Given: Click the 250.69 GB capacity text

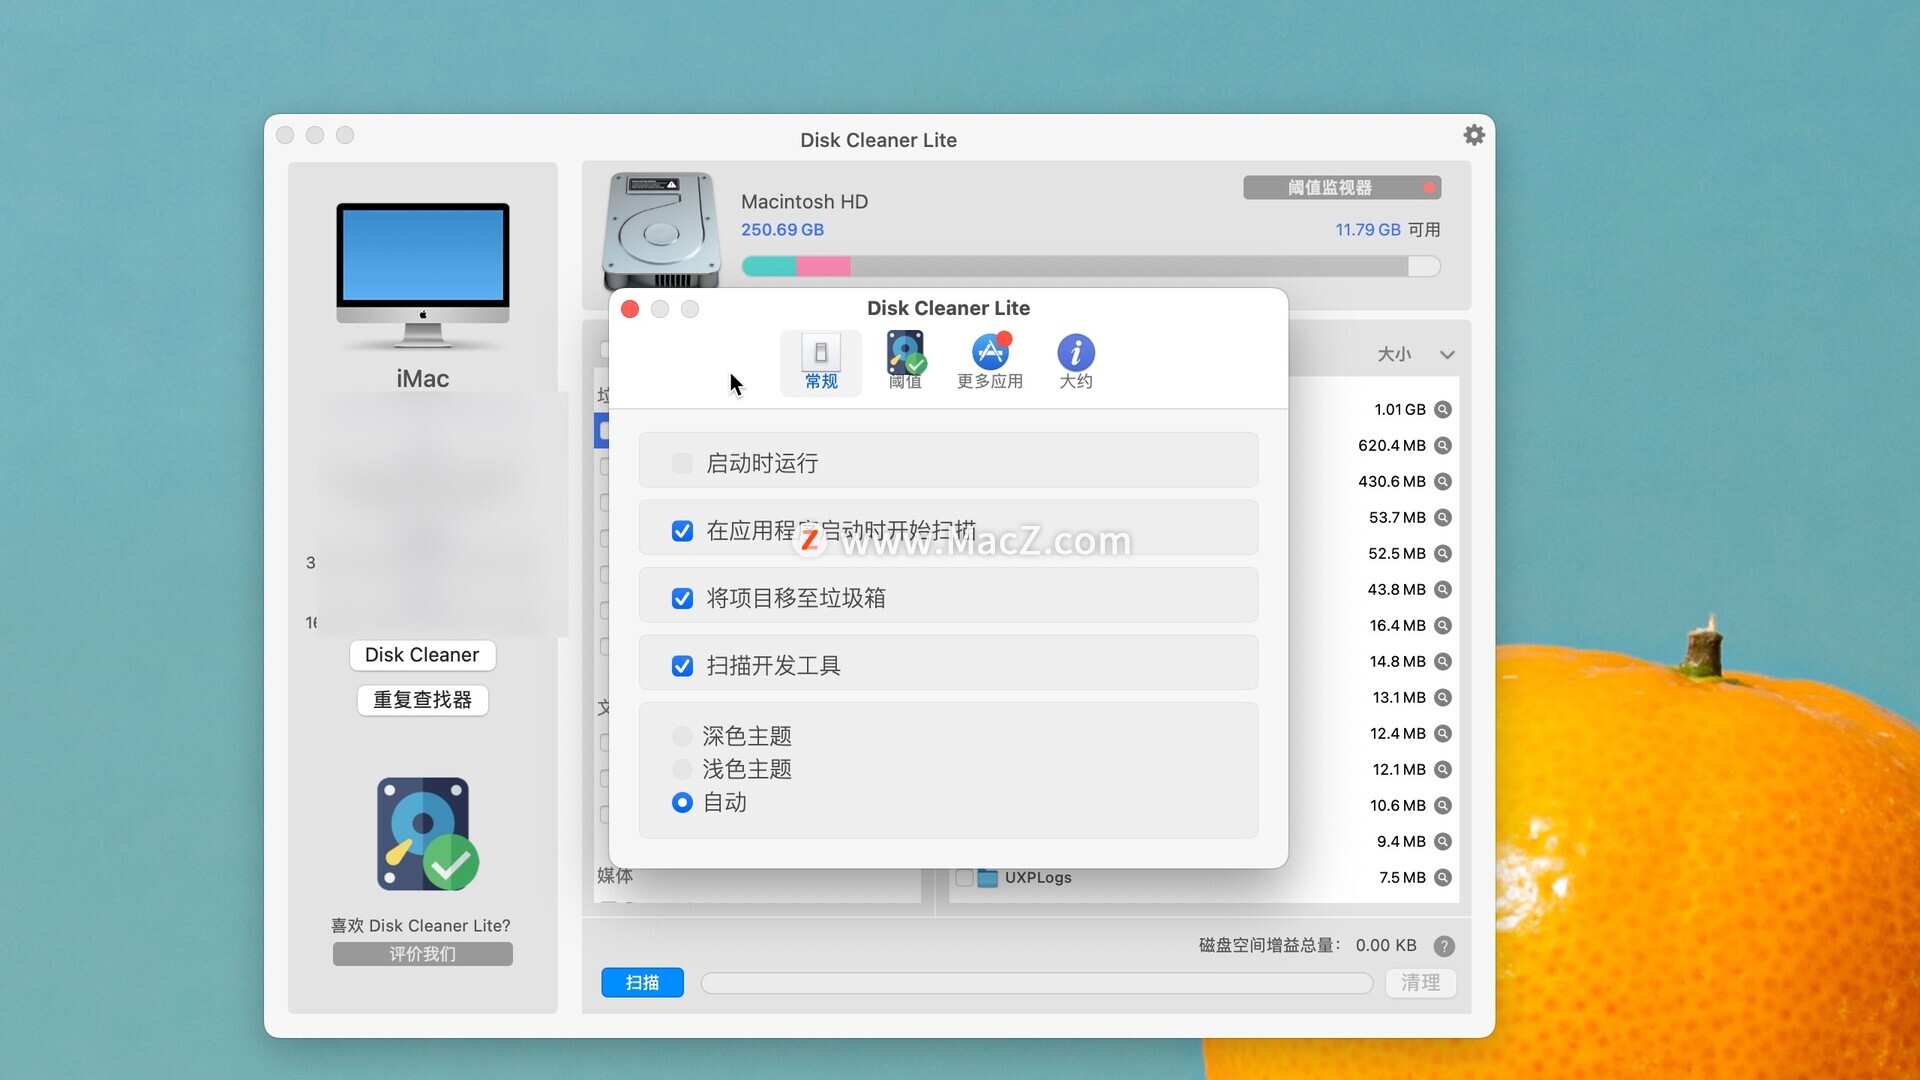Looking at the screenshot, I should [x=782, y=230].
